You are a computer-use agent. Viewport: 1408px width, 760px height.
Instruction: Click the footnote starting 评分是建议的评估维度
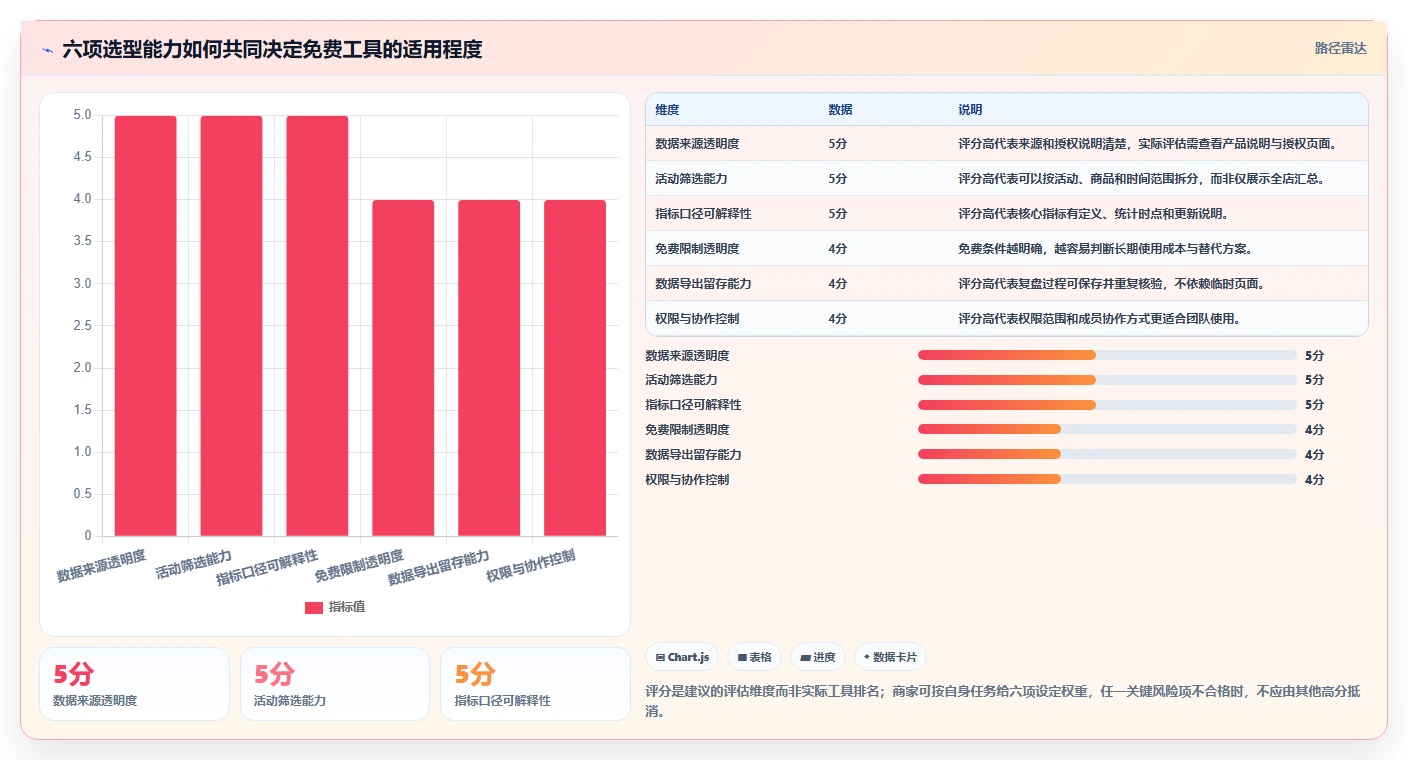(x=1004, y=702)
